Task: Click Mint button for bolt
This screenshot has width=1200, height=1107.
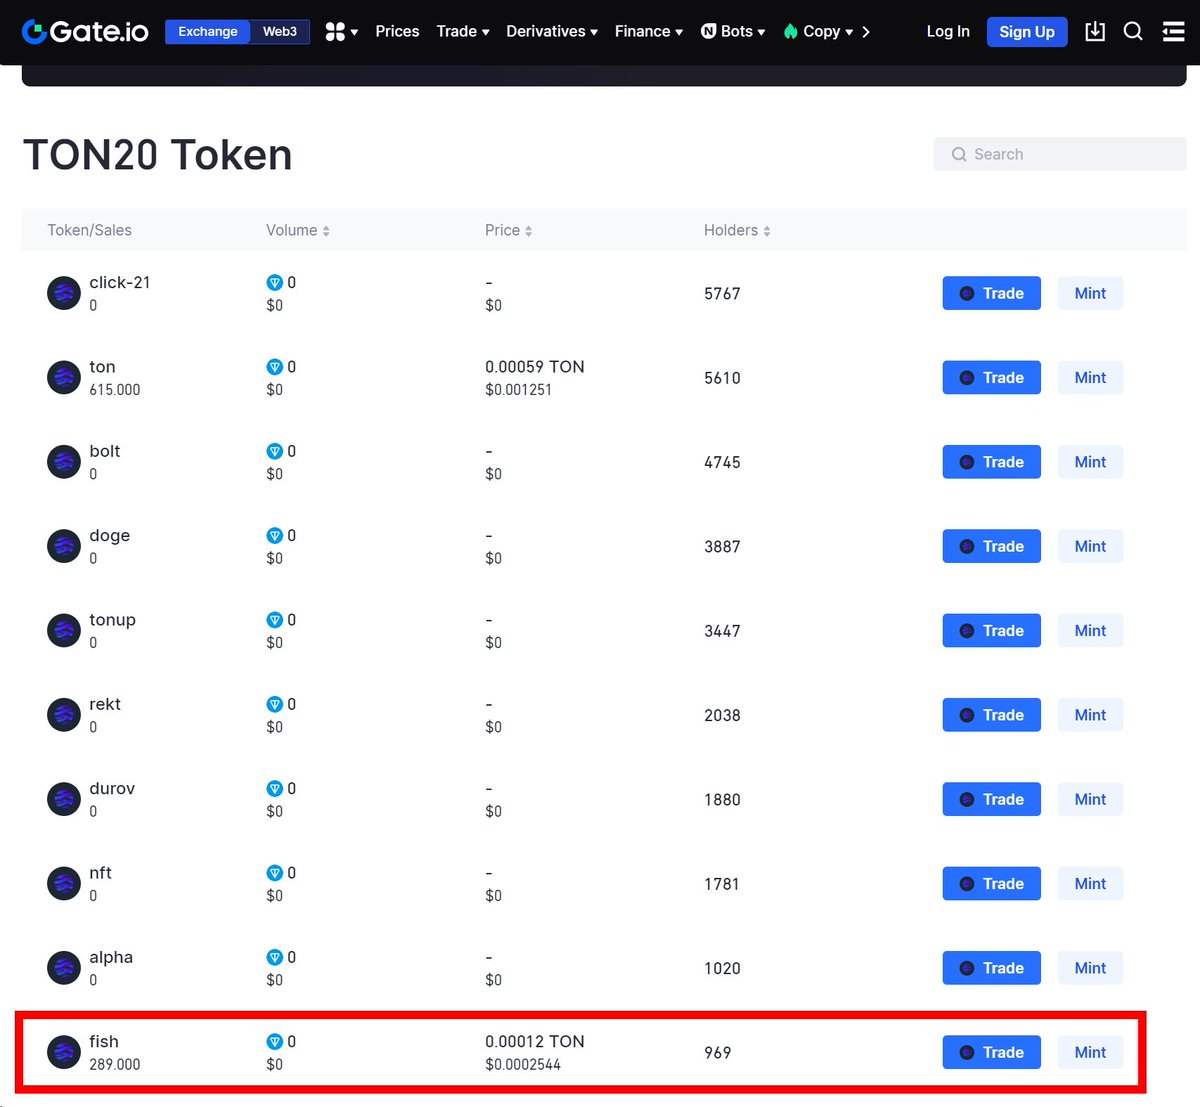Action: 1090,462
